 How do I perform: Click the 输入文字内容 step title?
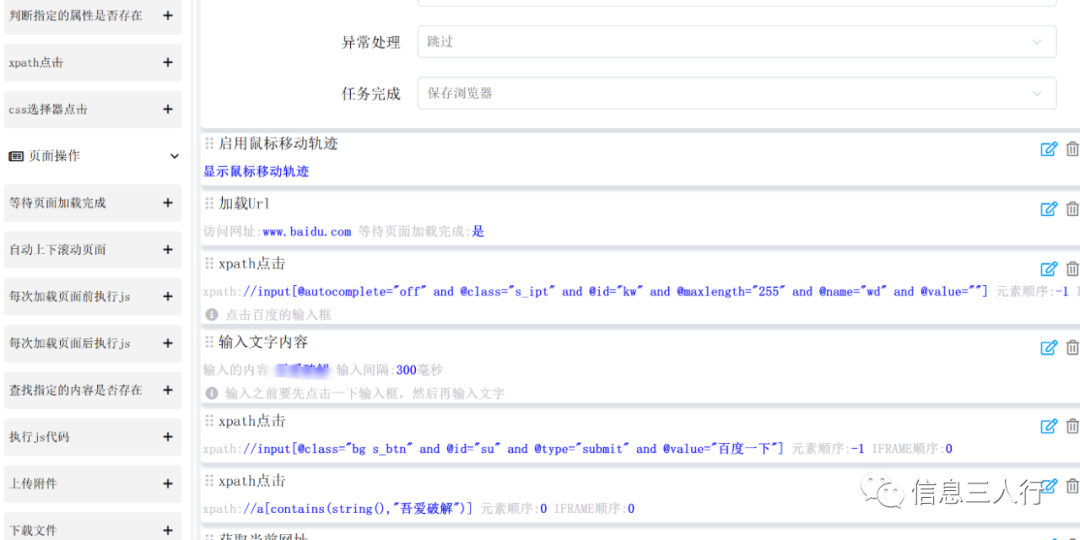tap(263, 342)
